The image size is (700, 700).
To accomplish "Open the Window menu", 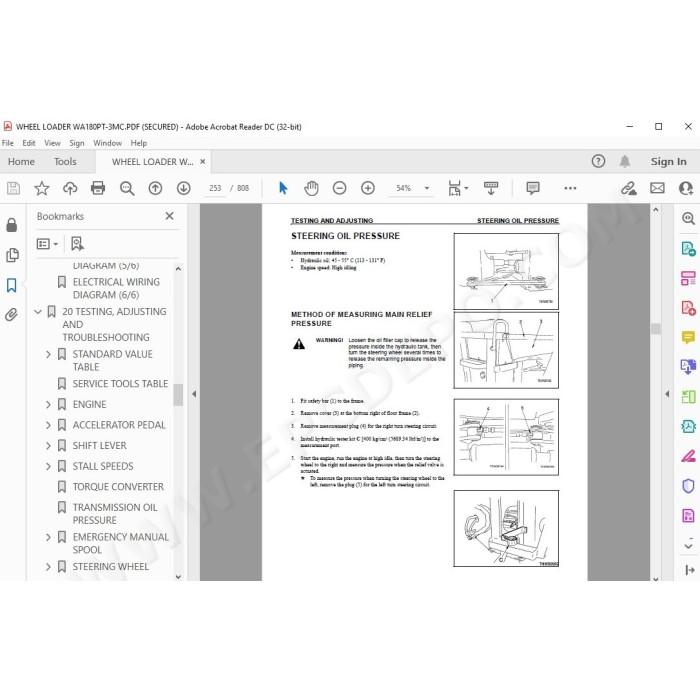I will tap(107, 143).
